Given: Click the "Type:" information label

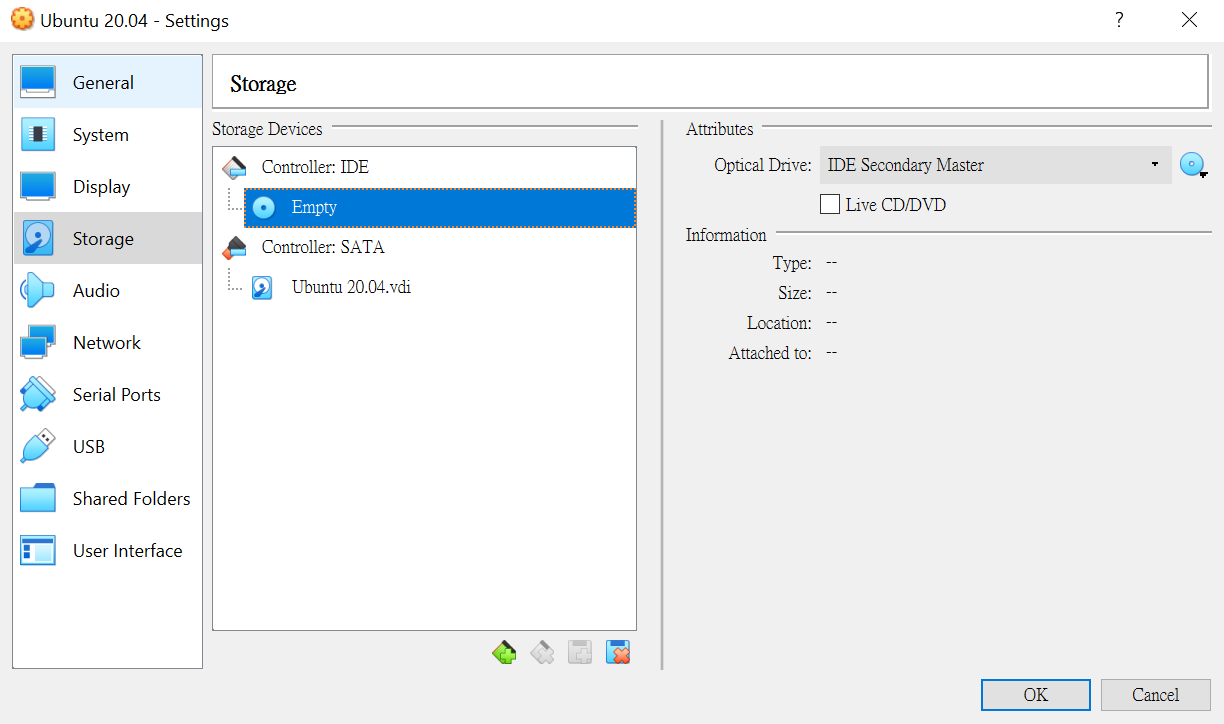Looking at the screenshot, I should (792, 263).
